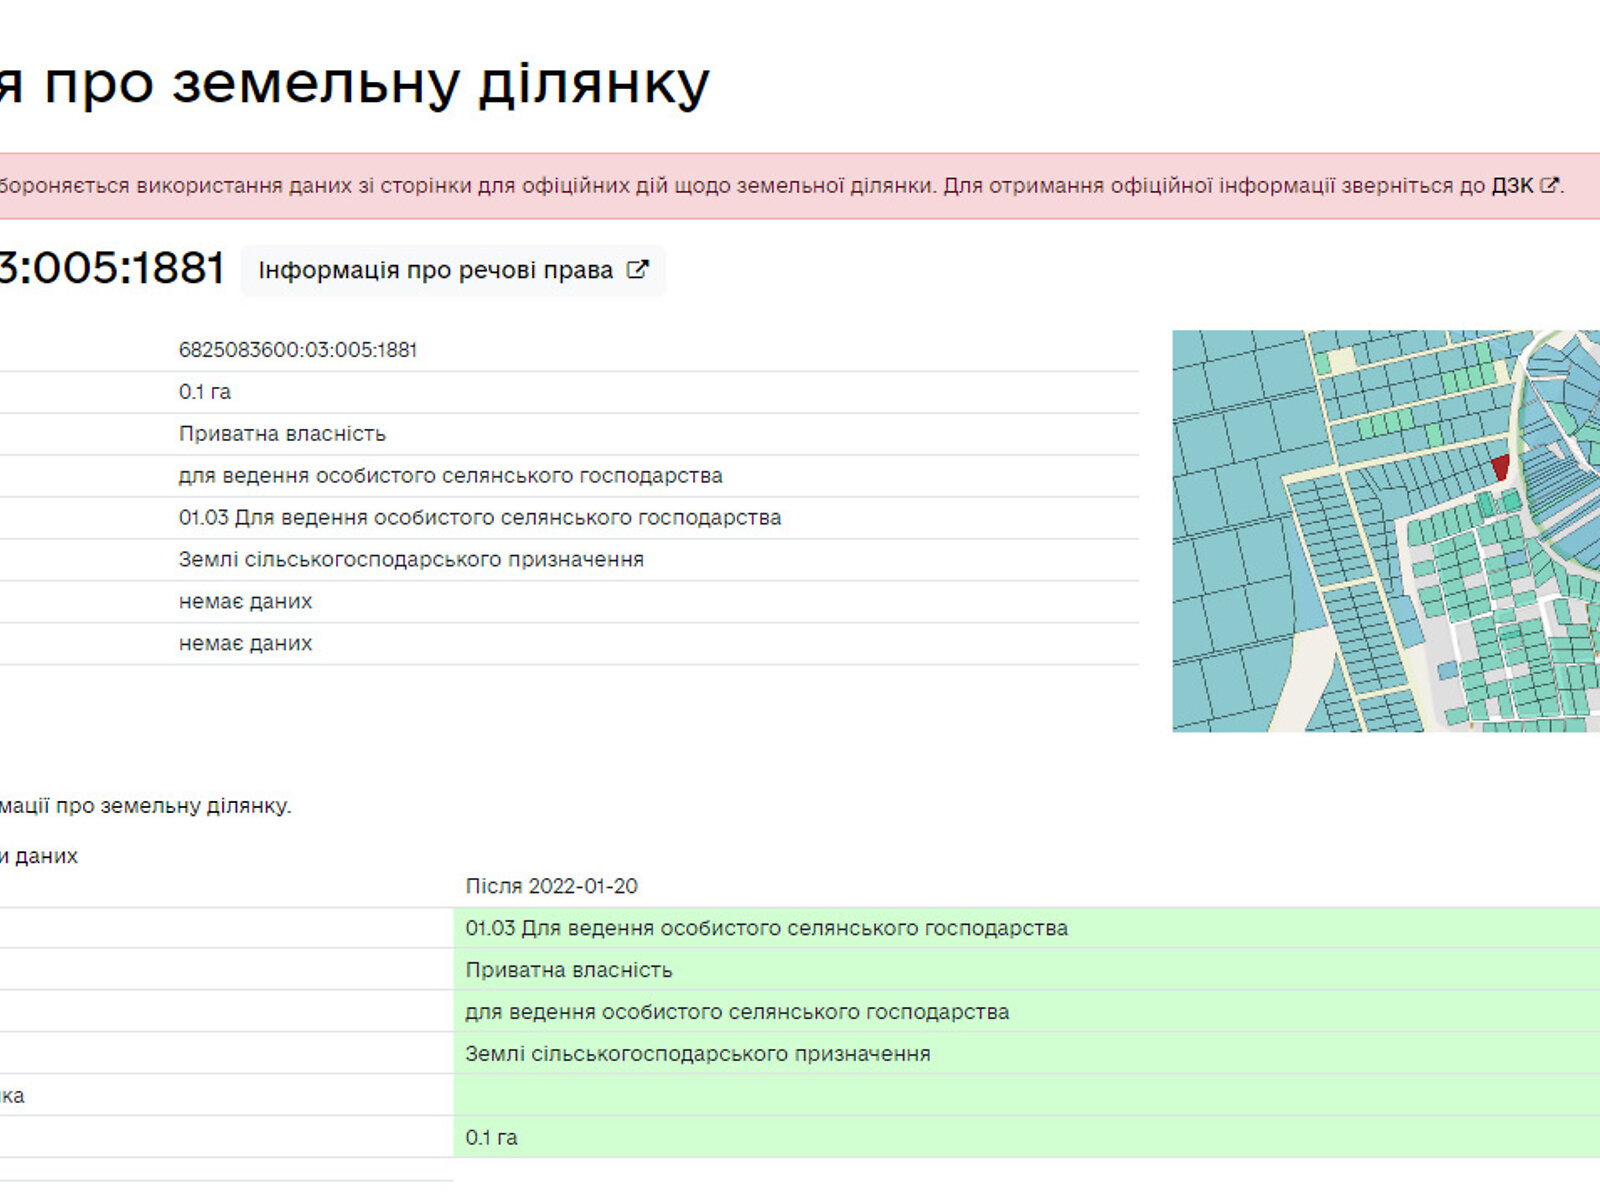Click the external link icon beside ДЗК
This screenshot has height=1200, width=1600.
point(1549,185)
